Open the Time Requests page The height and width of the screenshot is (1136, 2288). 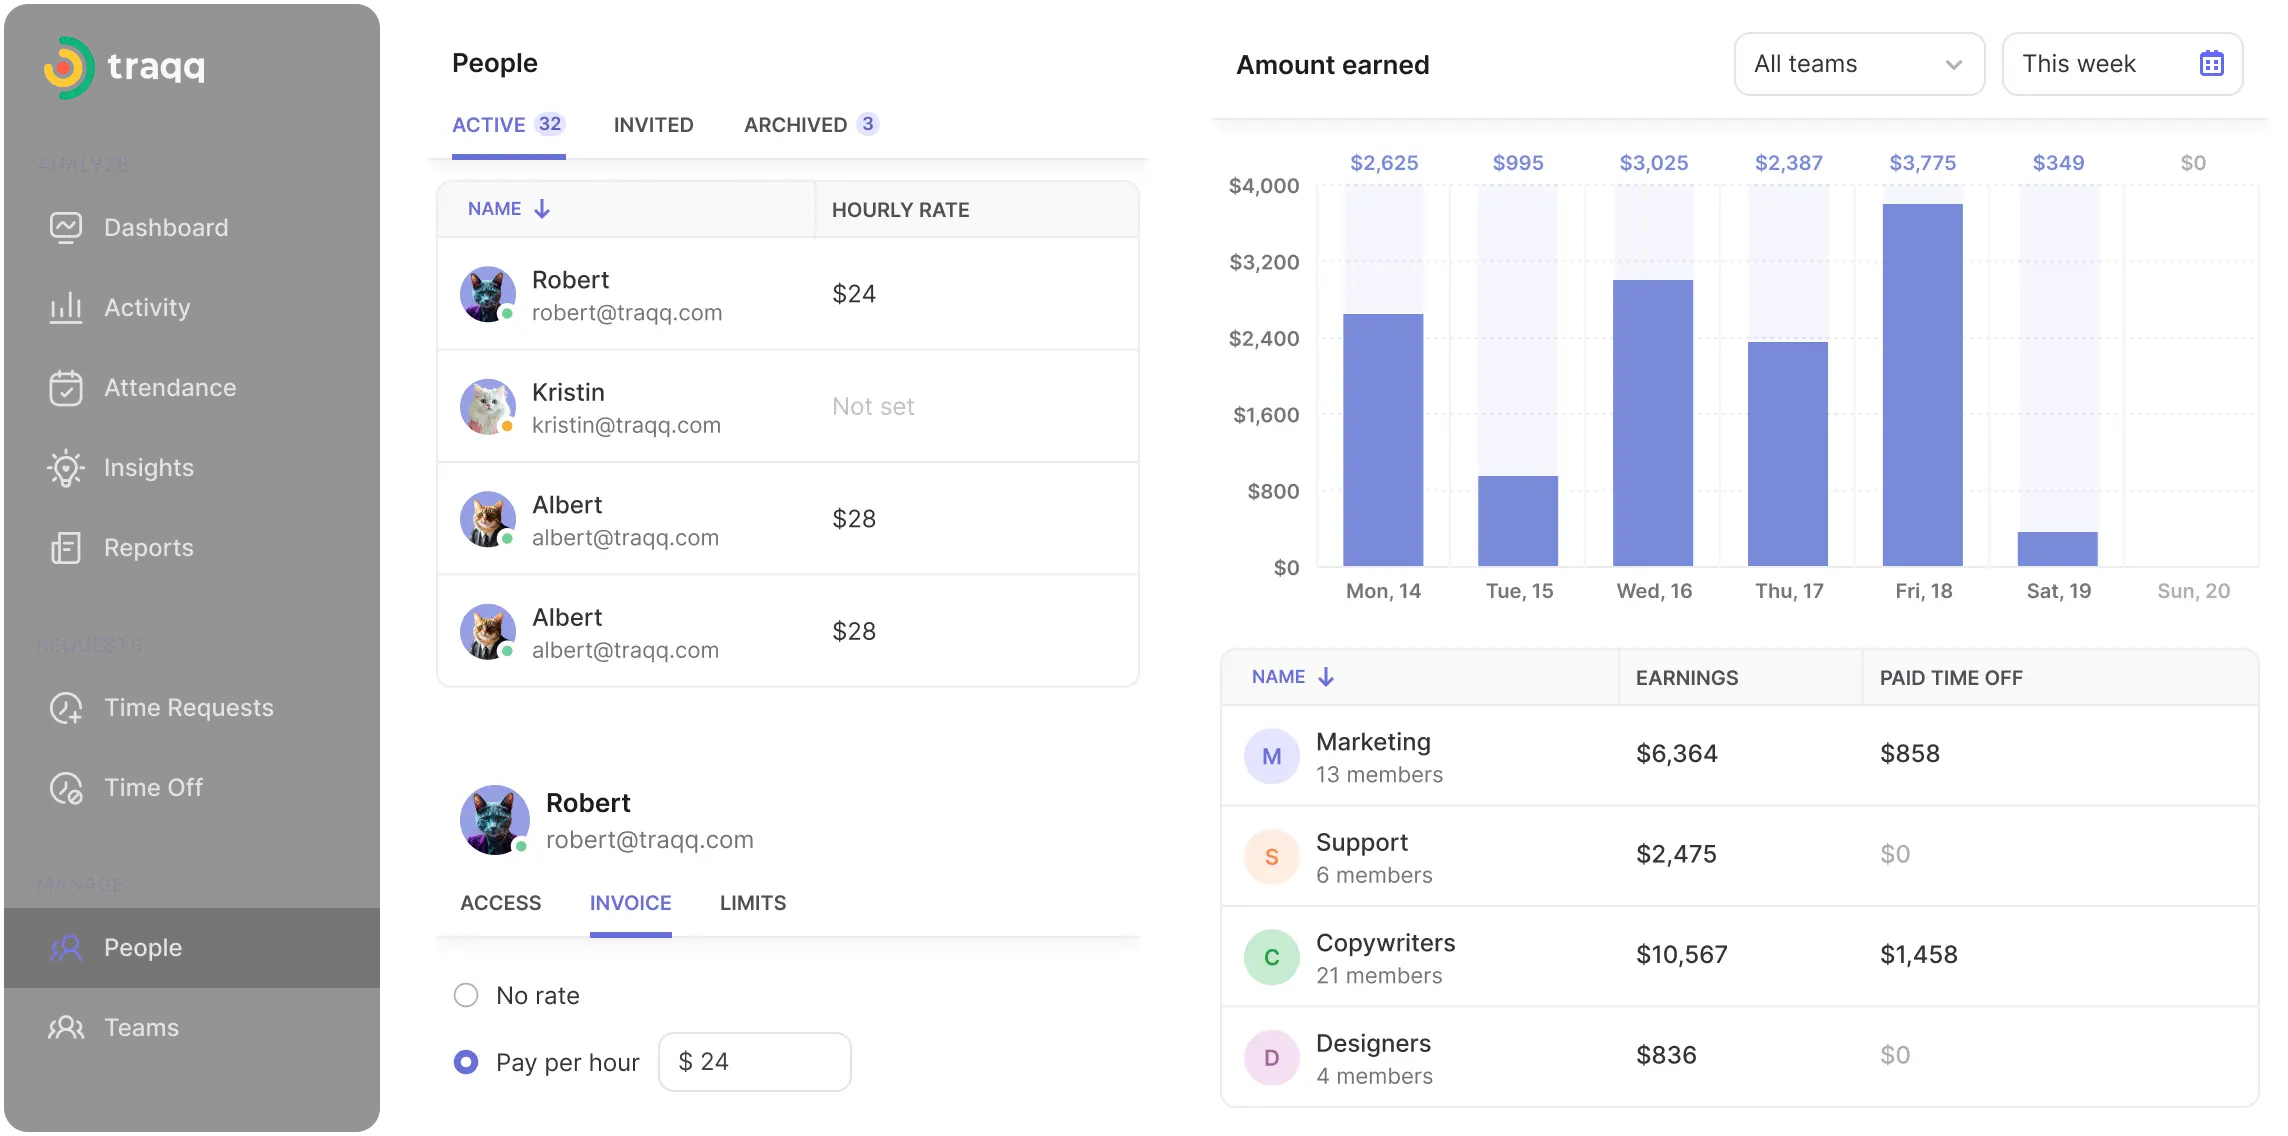tap(188, 707)
